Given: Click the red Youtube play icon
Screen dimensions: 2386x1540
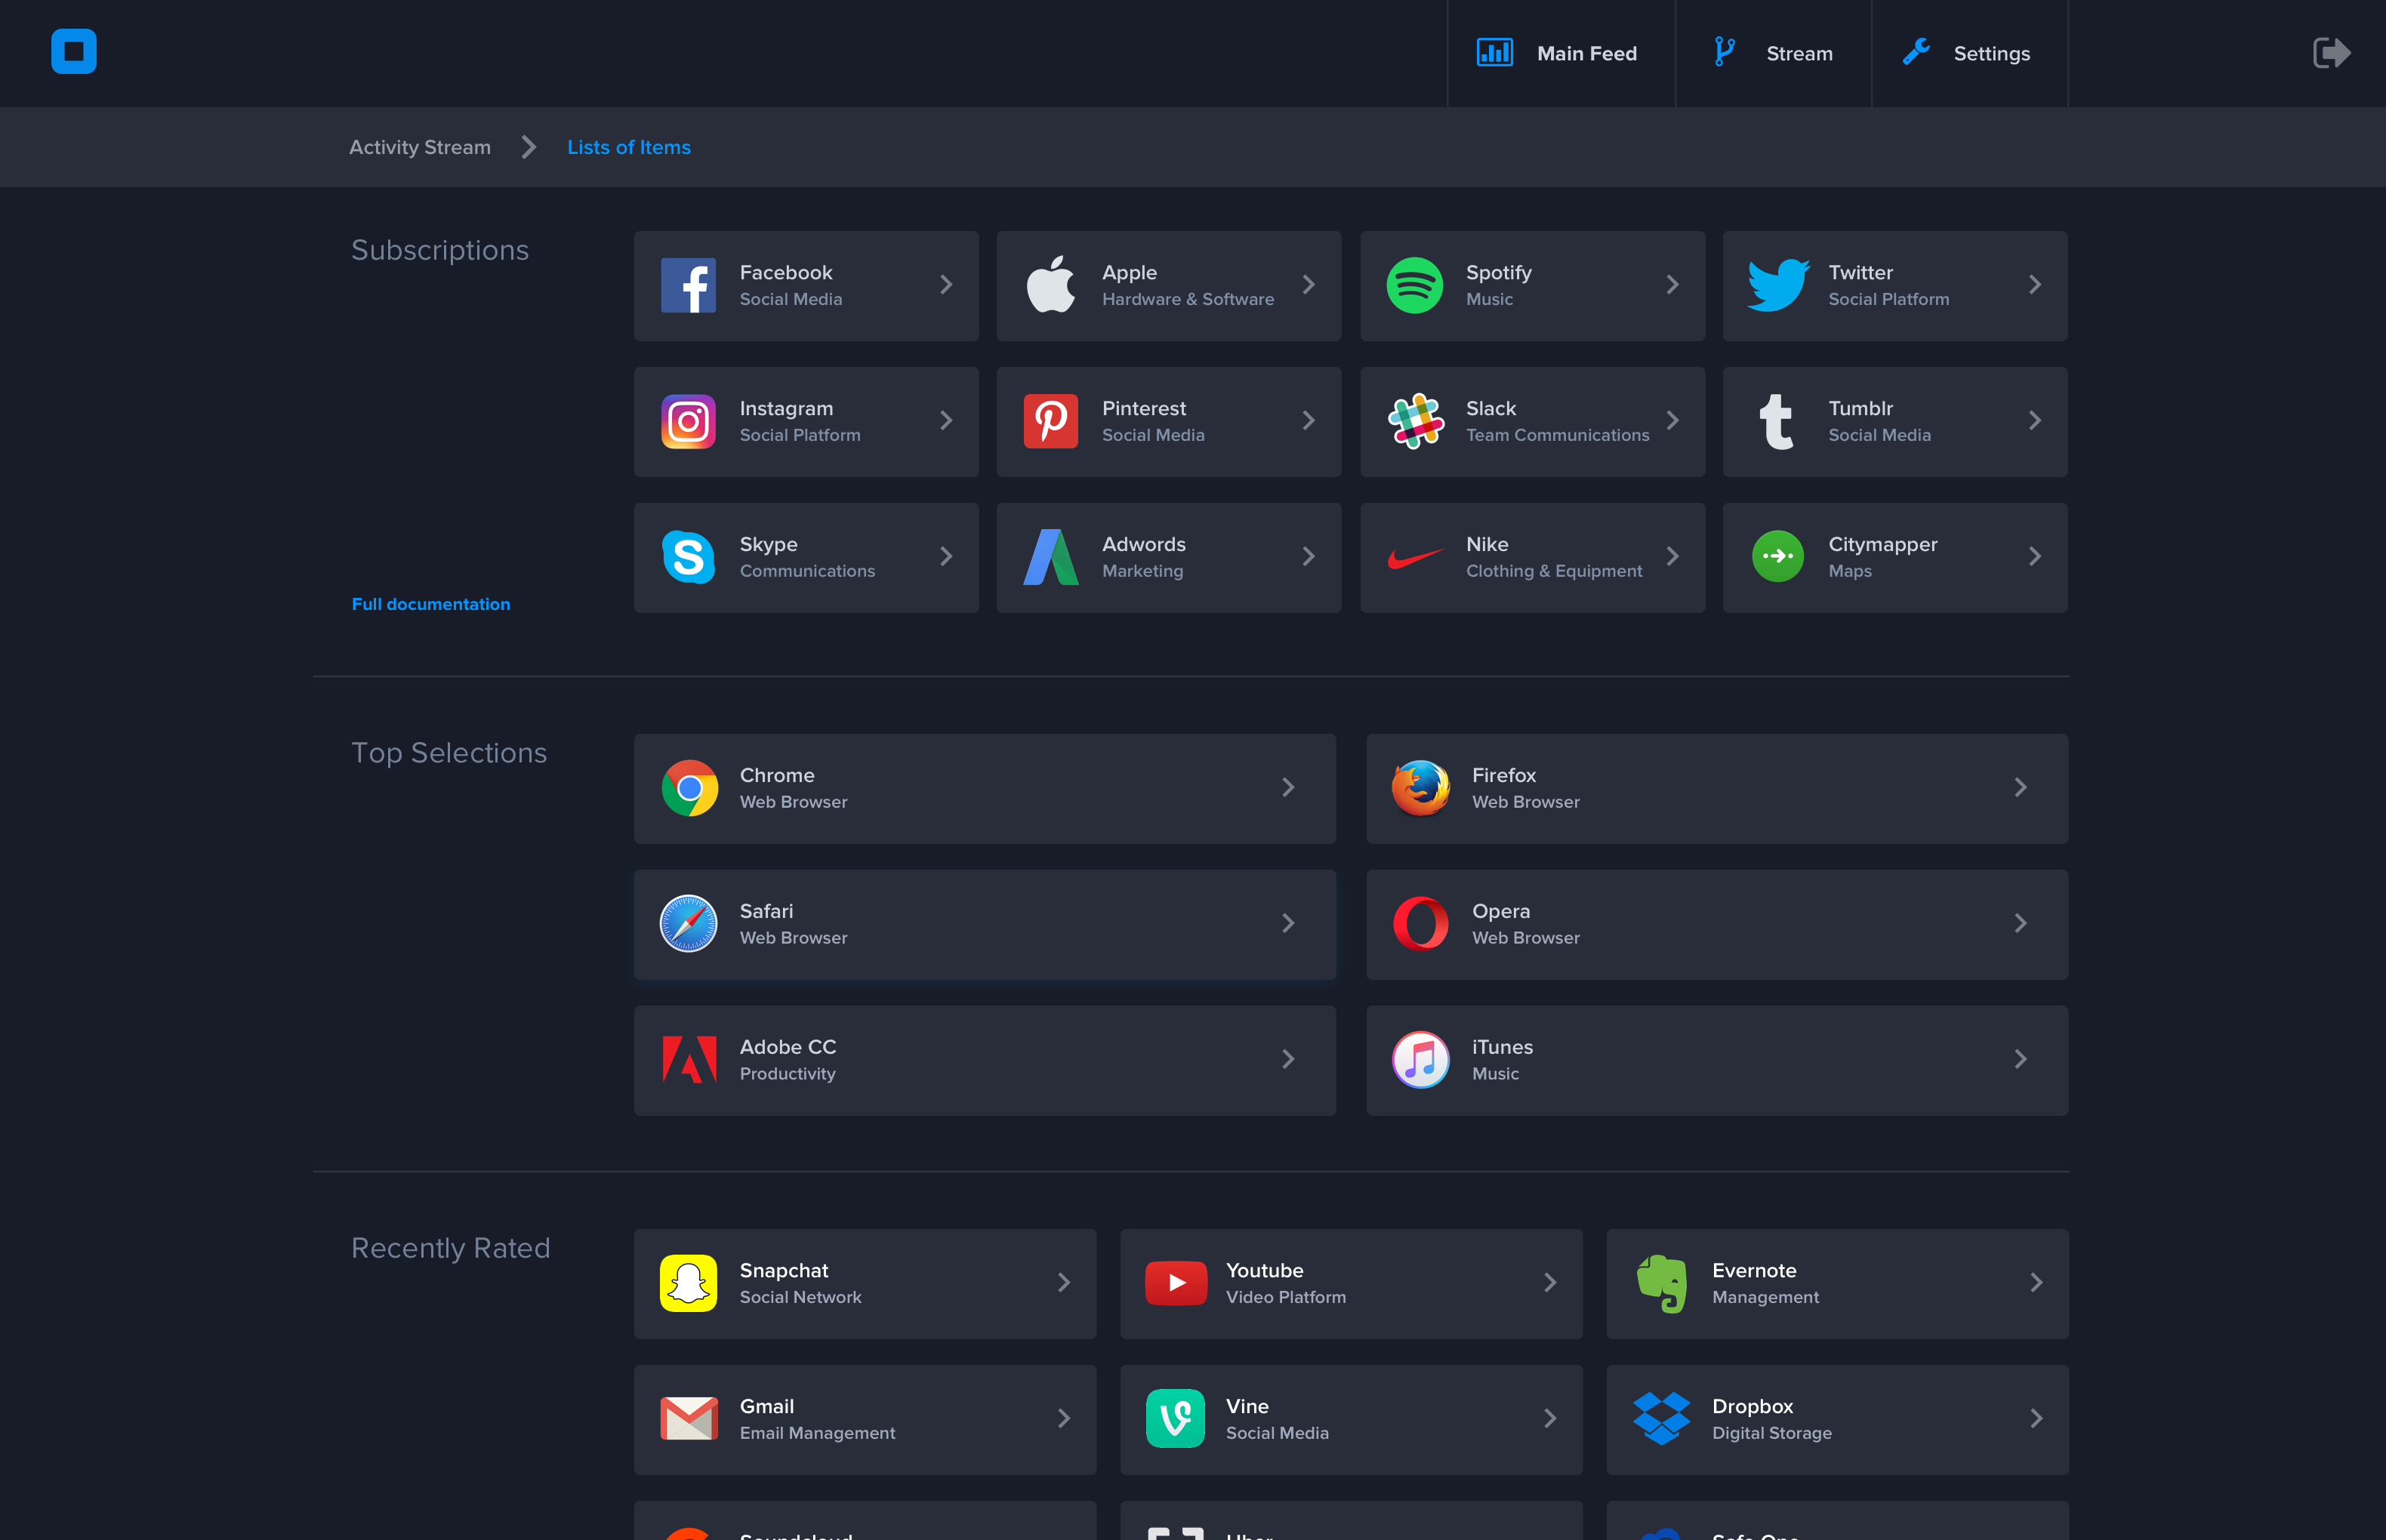Looking at the screenshot, I should point(1176,1283).
